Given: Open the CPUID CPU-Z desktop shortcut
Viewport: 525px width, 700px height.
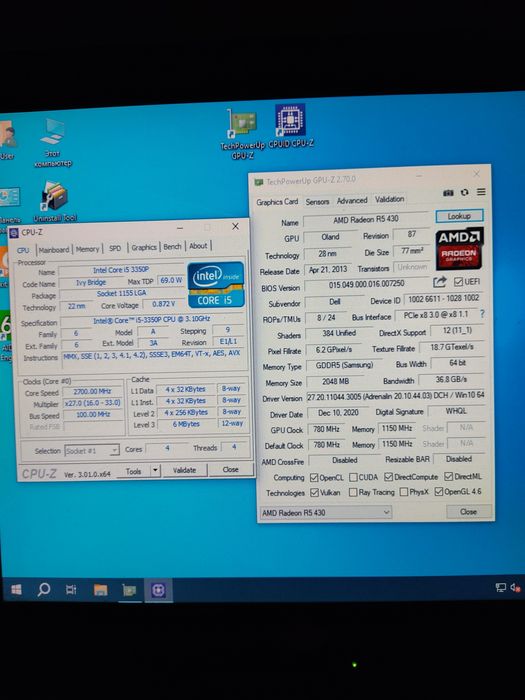Looking at the screenshot, I should point(291,126).
